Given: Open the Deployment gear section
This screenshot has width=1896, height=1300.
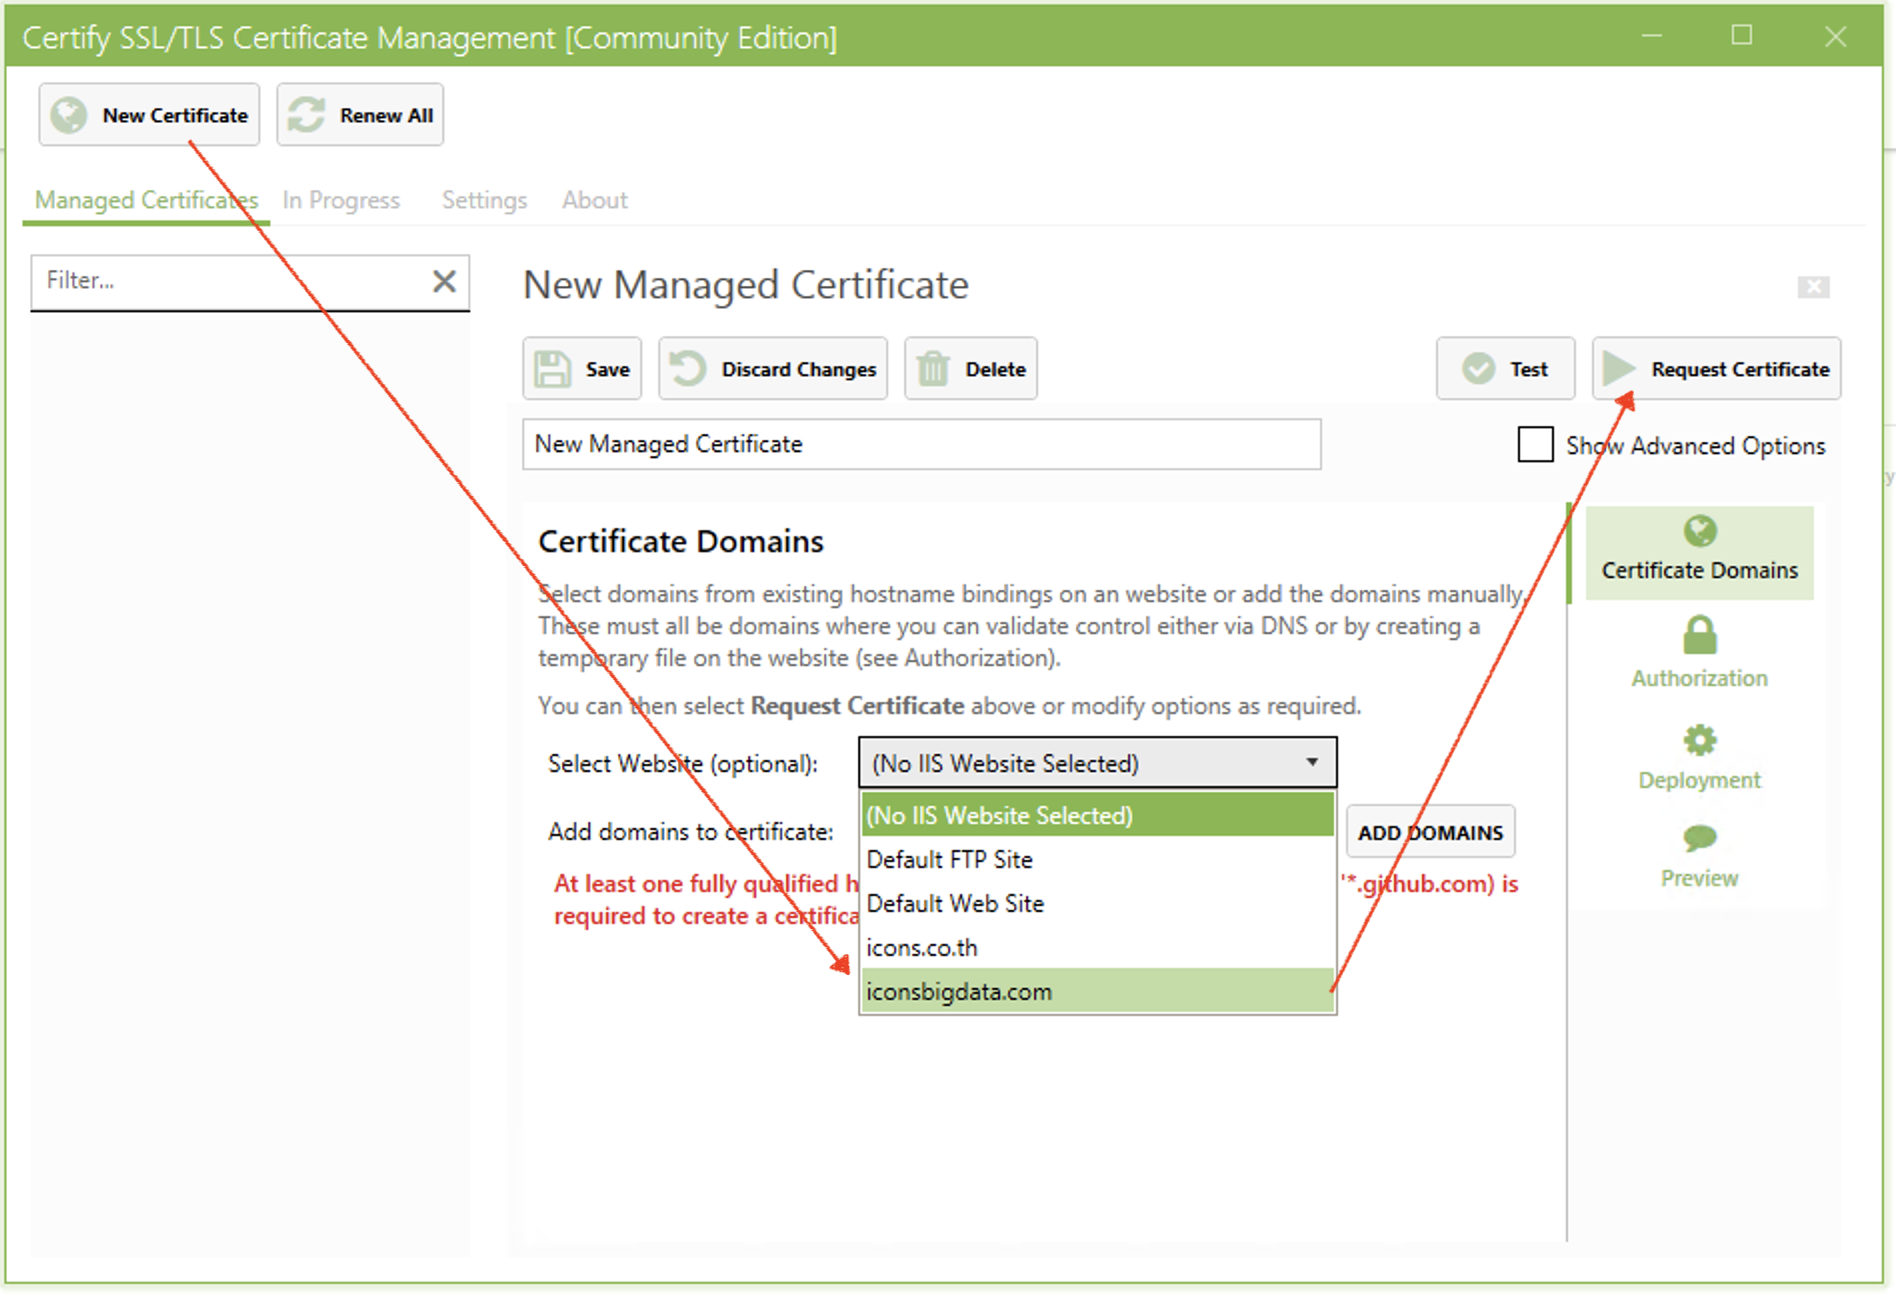Looking at the screenshot, I should 1699,757.
